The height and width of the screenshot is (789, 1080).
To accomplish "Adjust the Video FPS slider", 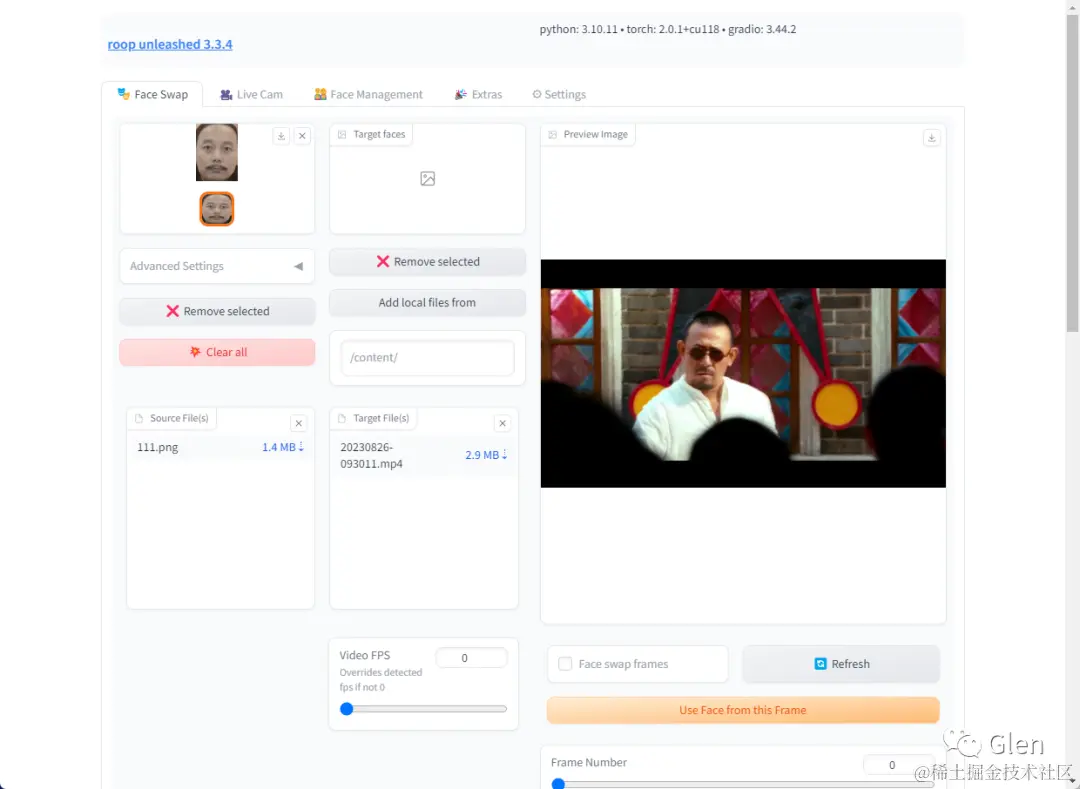I will [x=424, y=708].
